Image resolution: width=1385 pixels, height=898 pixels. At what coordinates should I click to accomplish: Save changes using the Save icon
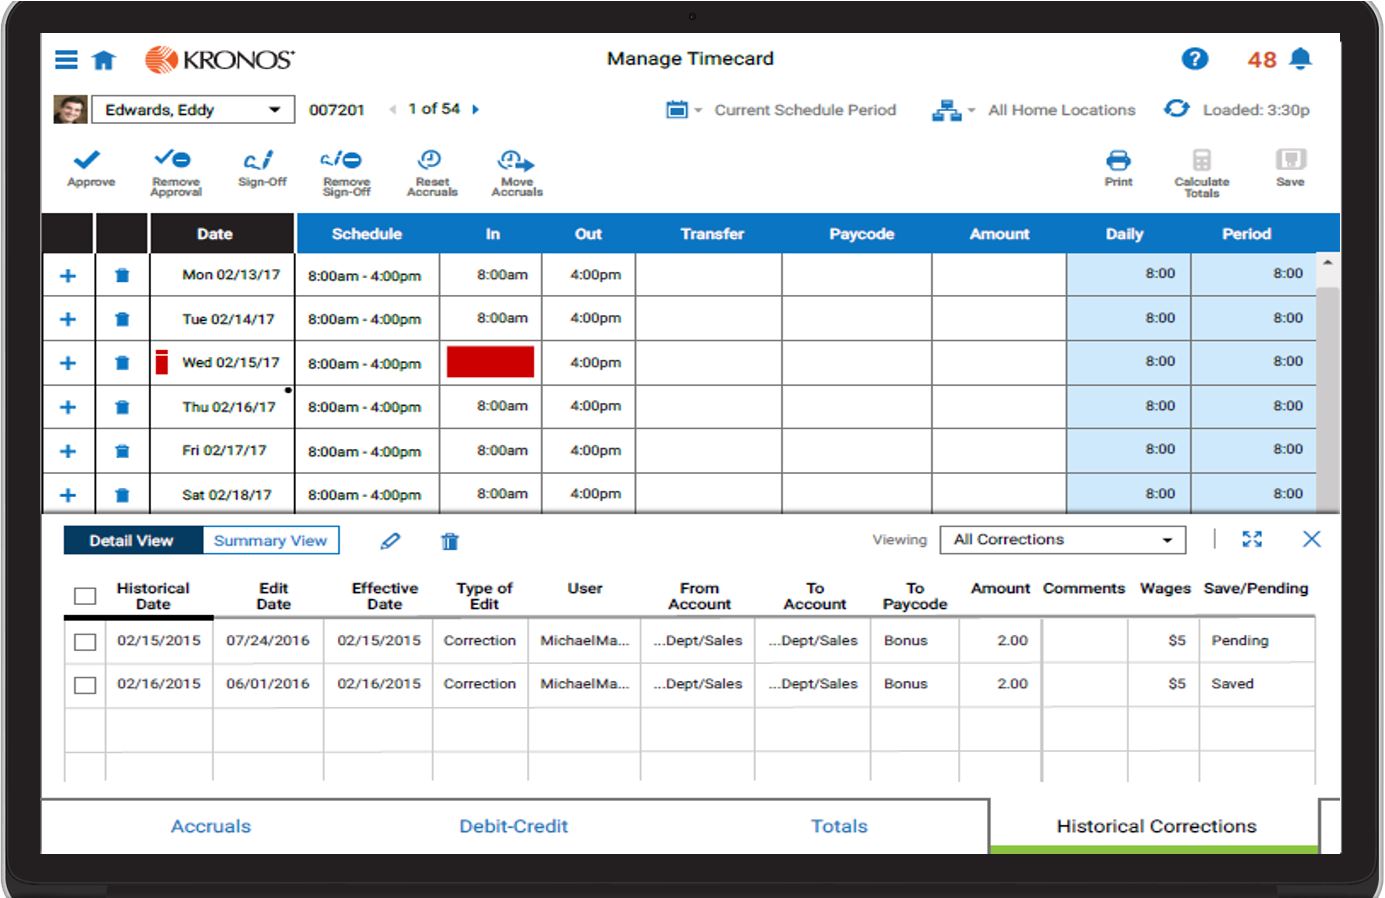click(1291, 168)
